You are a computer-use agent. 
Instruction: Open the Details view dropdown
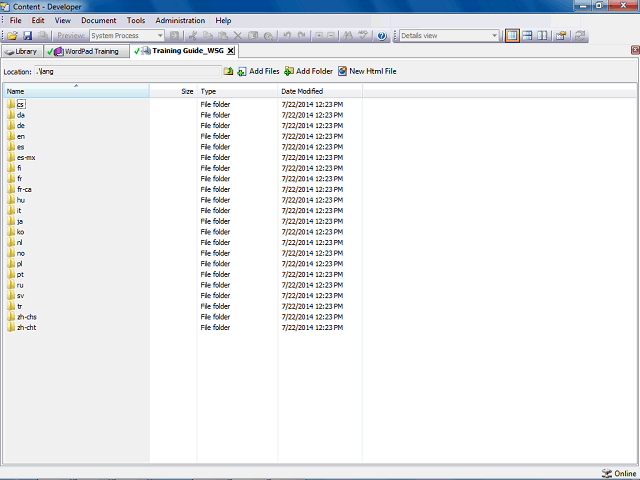(x=449, y=36)
